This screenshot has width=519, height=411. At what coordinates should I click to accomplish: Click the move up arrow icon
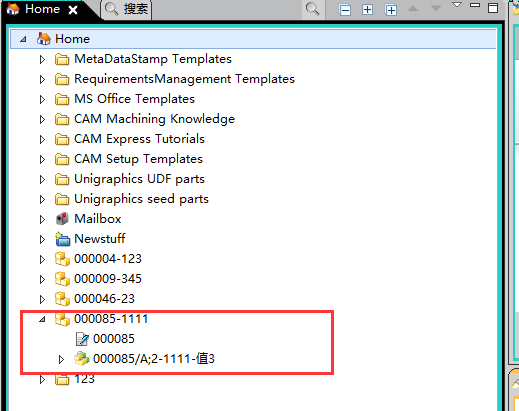pyautogui.click(x=413, y=9)
